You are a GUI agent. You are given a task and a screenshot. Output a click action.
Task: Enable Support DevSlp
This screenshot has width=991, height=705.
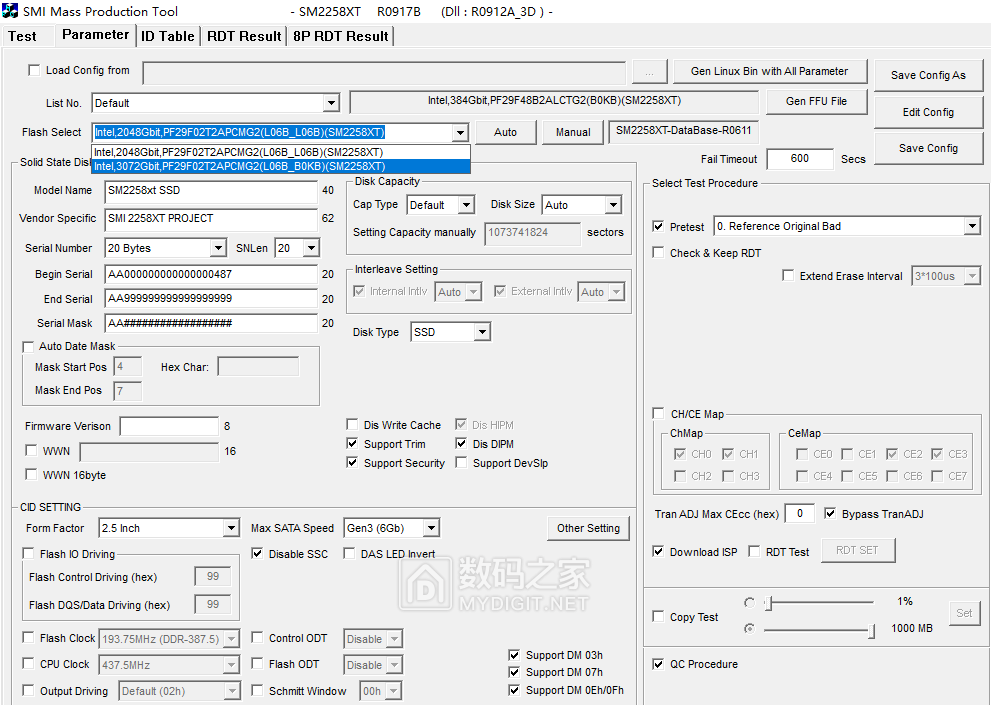461,463
